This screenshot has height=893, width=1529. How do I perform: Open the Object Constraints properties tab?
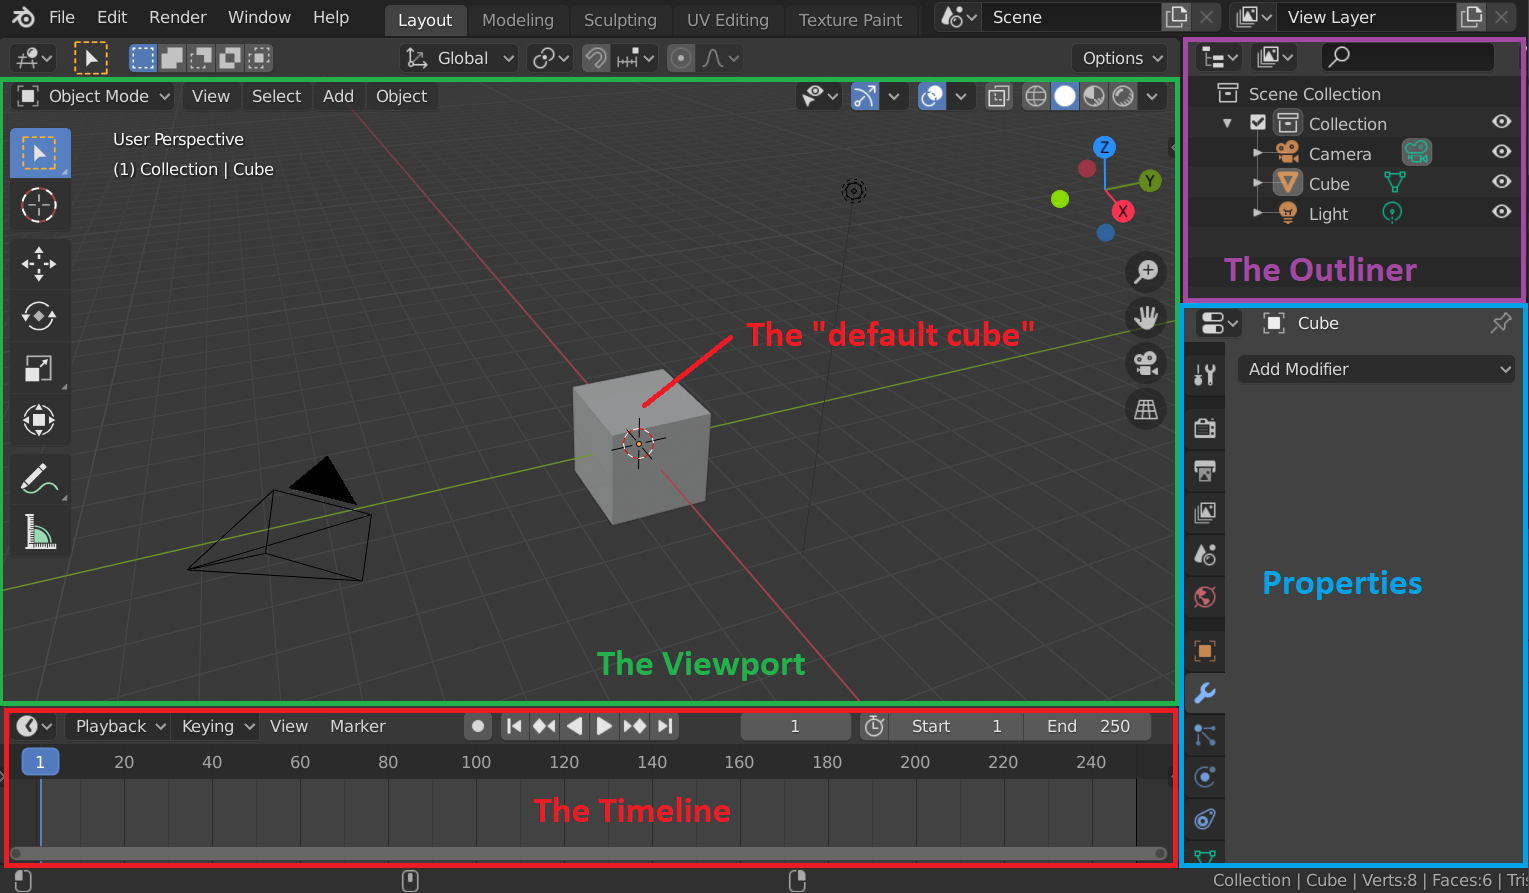pyautogui.click(x=1205, y=819)
